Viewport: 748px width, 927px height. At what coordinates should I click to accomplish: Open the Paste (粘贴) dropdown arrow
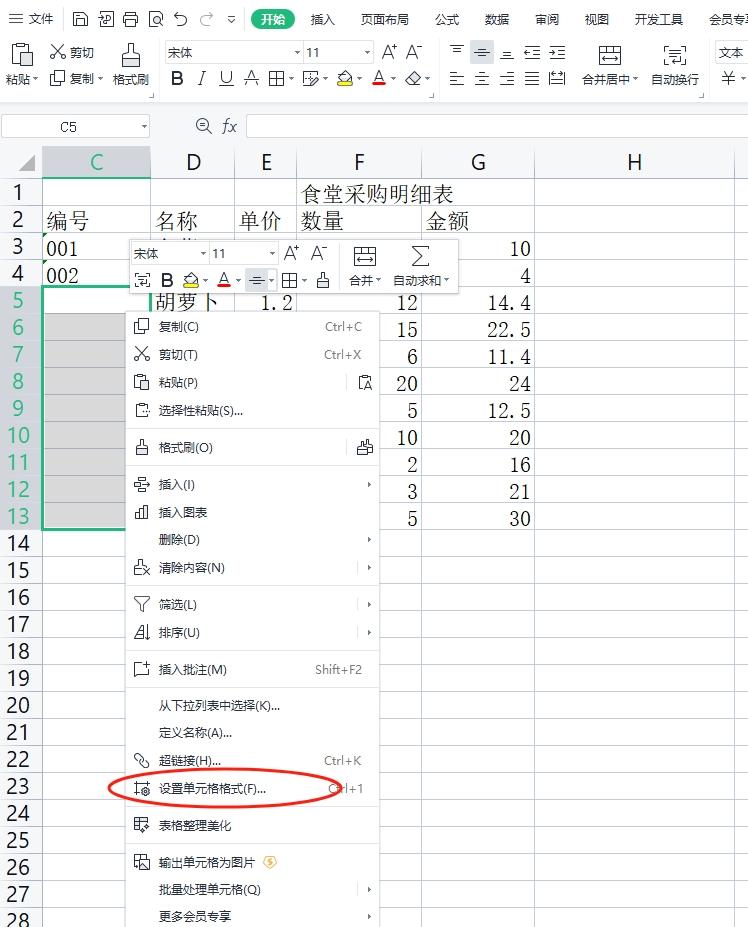coord(36,79)
